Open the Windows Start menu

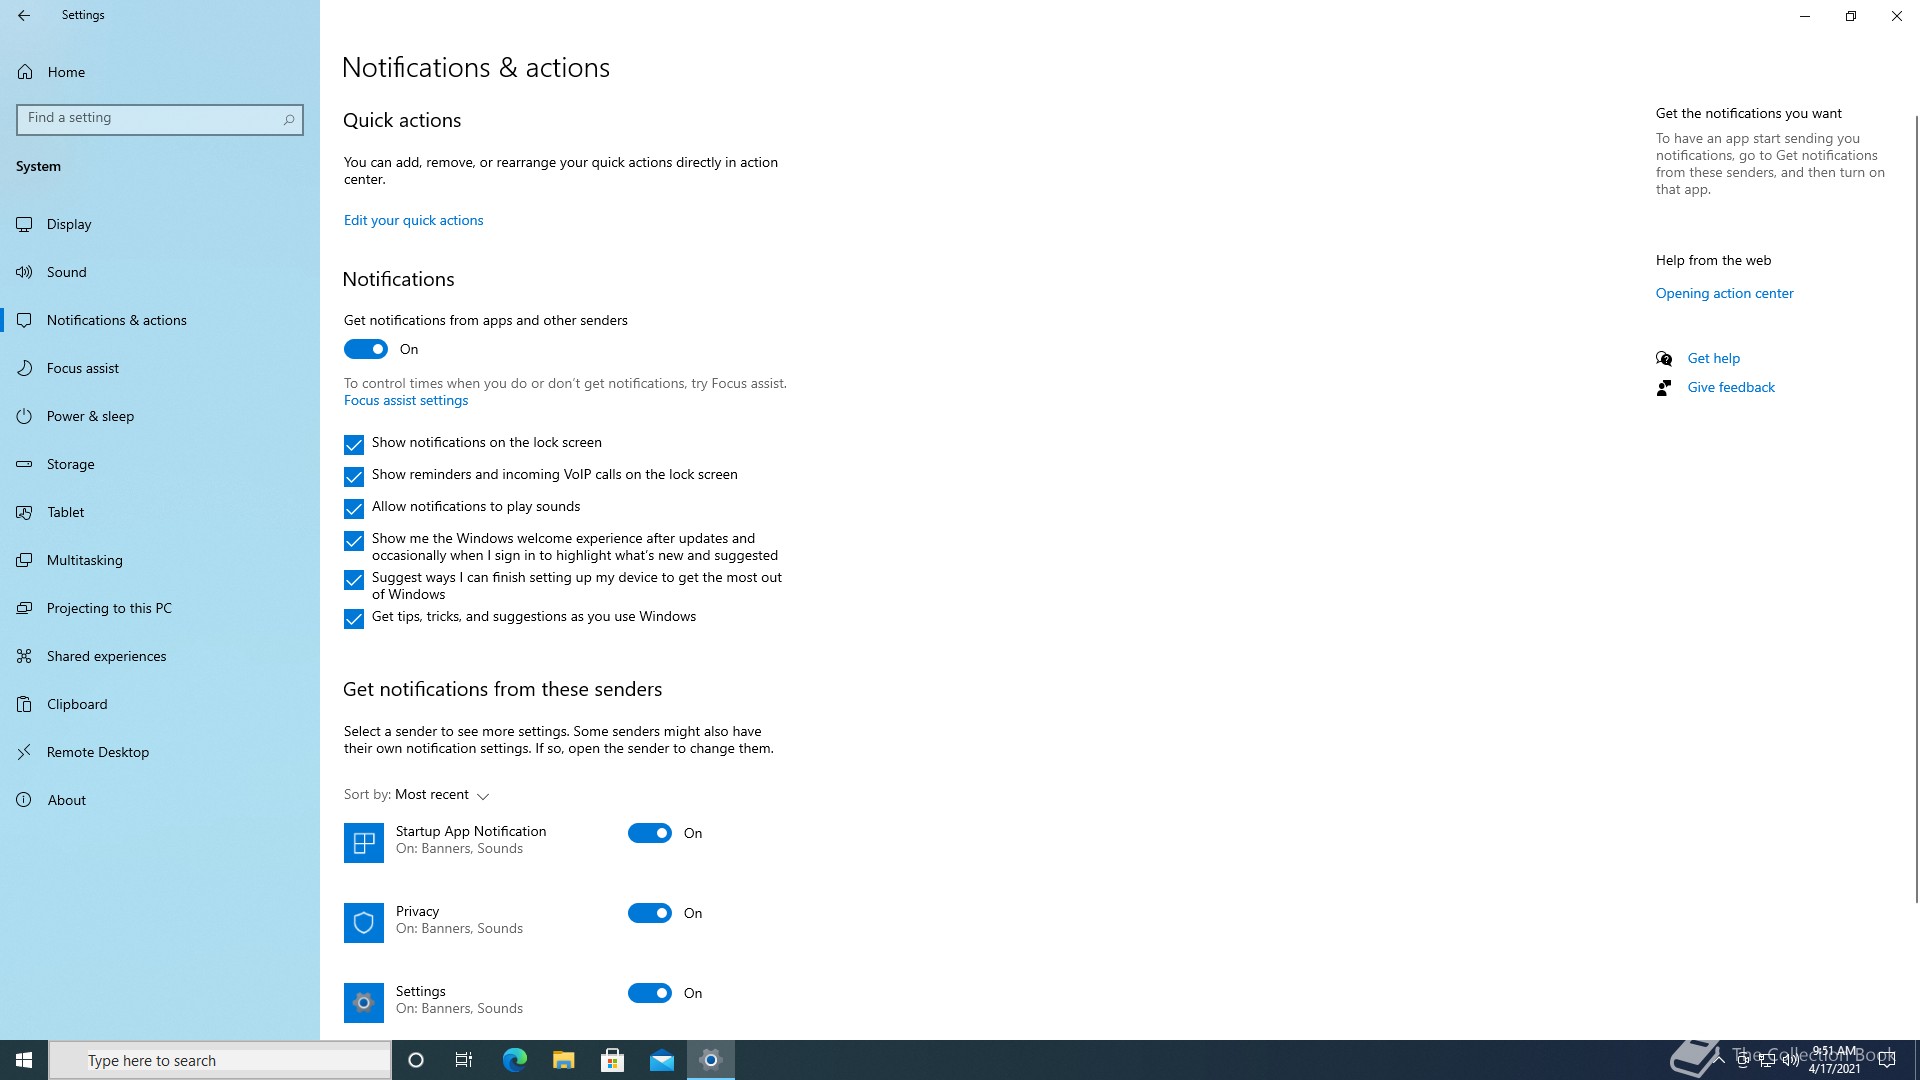pyautogui.click(x=24, y=1060)
